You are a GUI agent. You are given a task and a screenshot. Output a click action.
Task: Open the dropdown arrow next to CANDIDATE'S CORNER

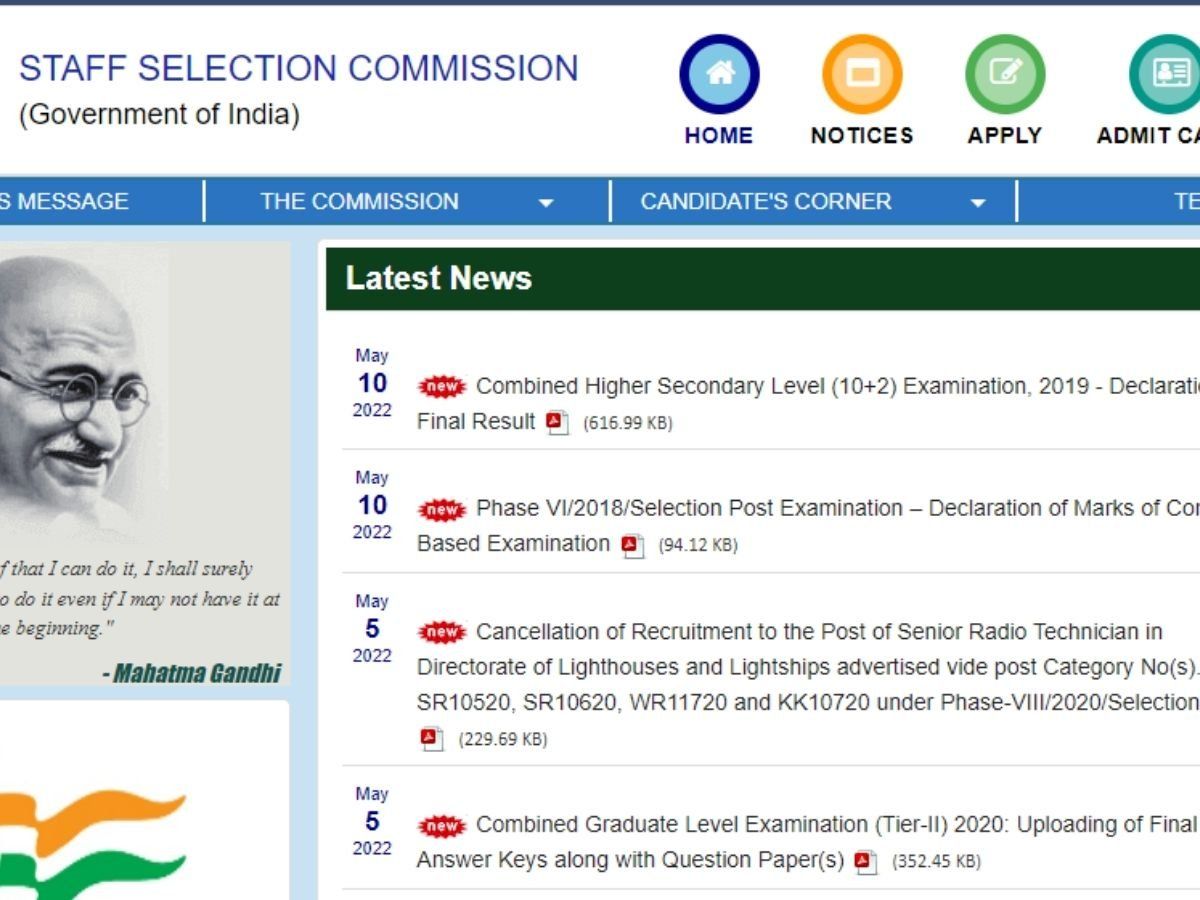pyautogui.click(x=979, y=201)
